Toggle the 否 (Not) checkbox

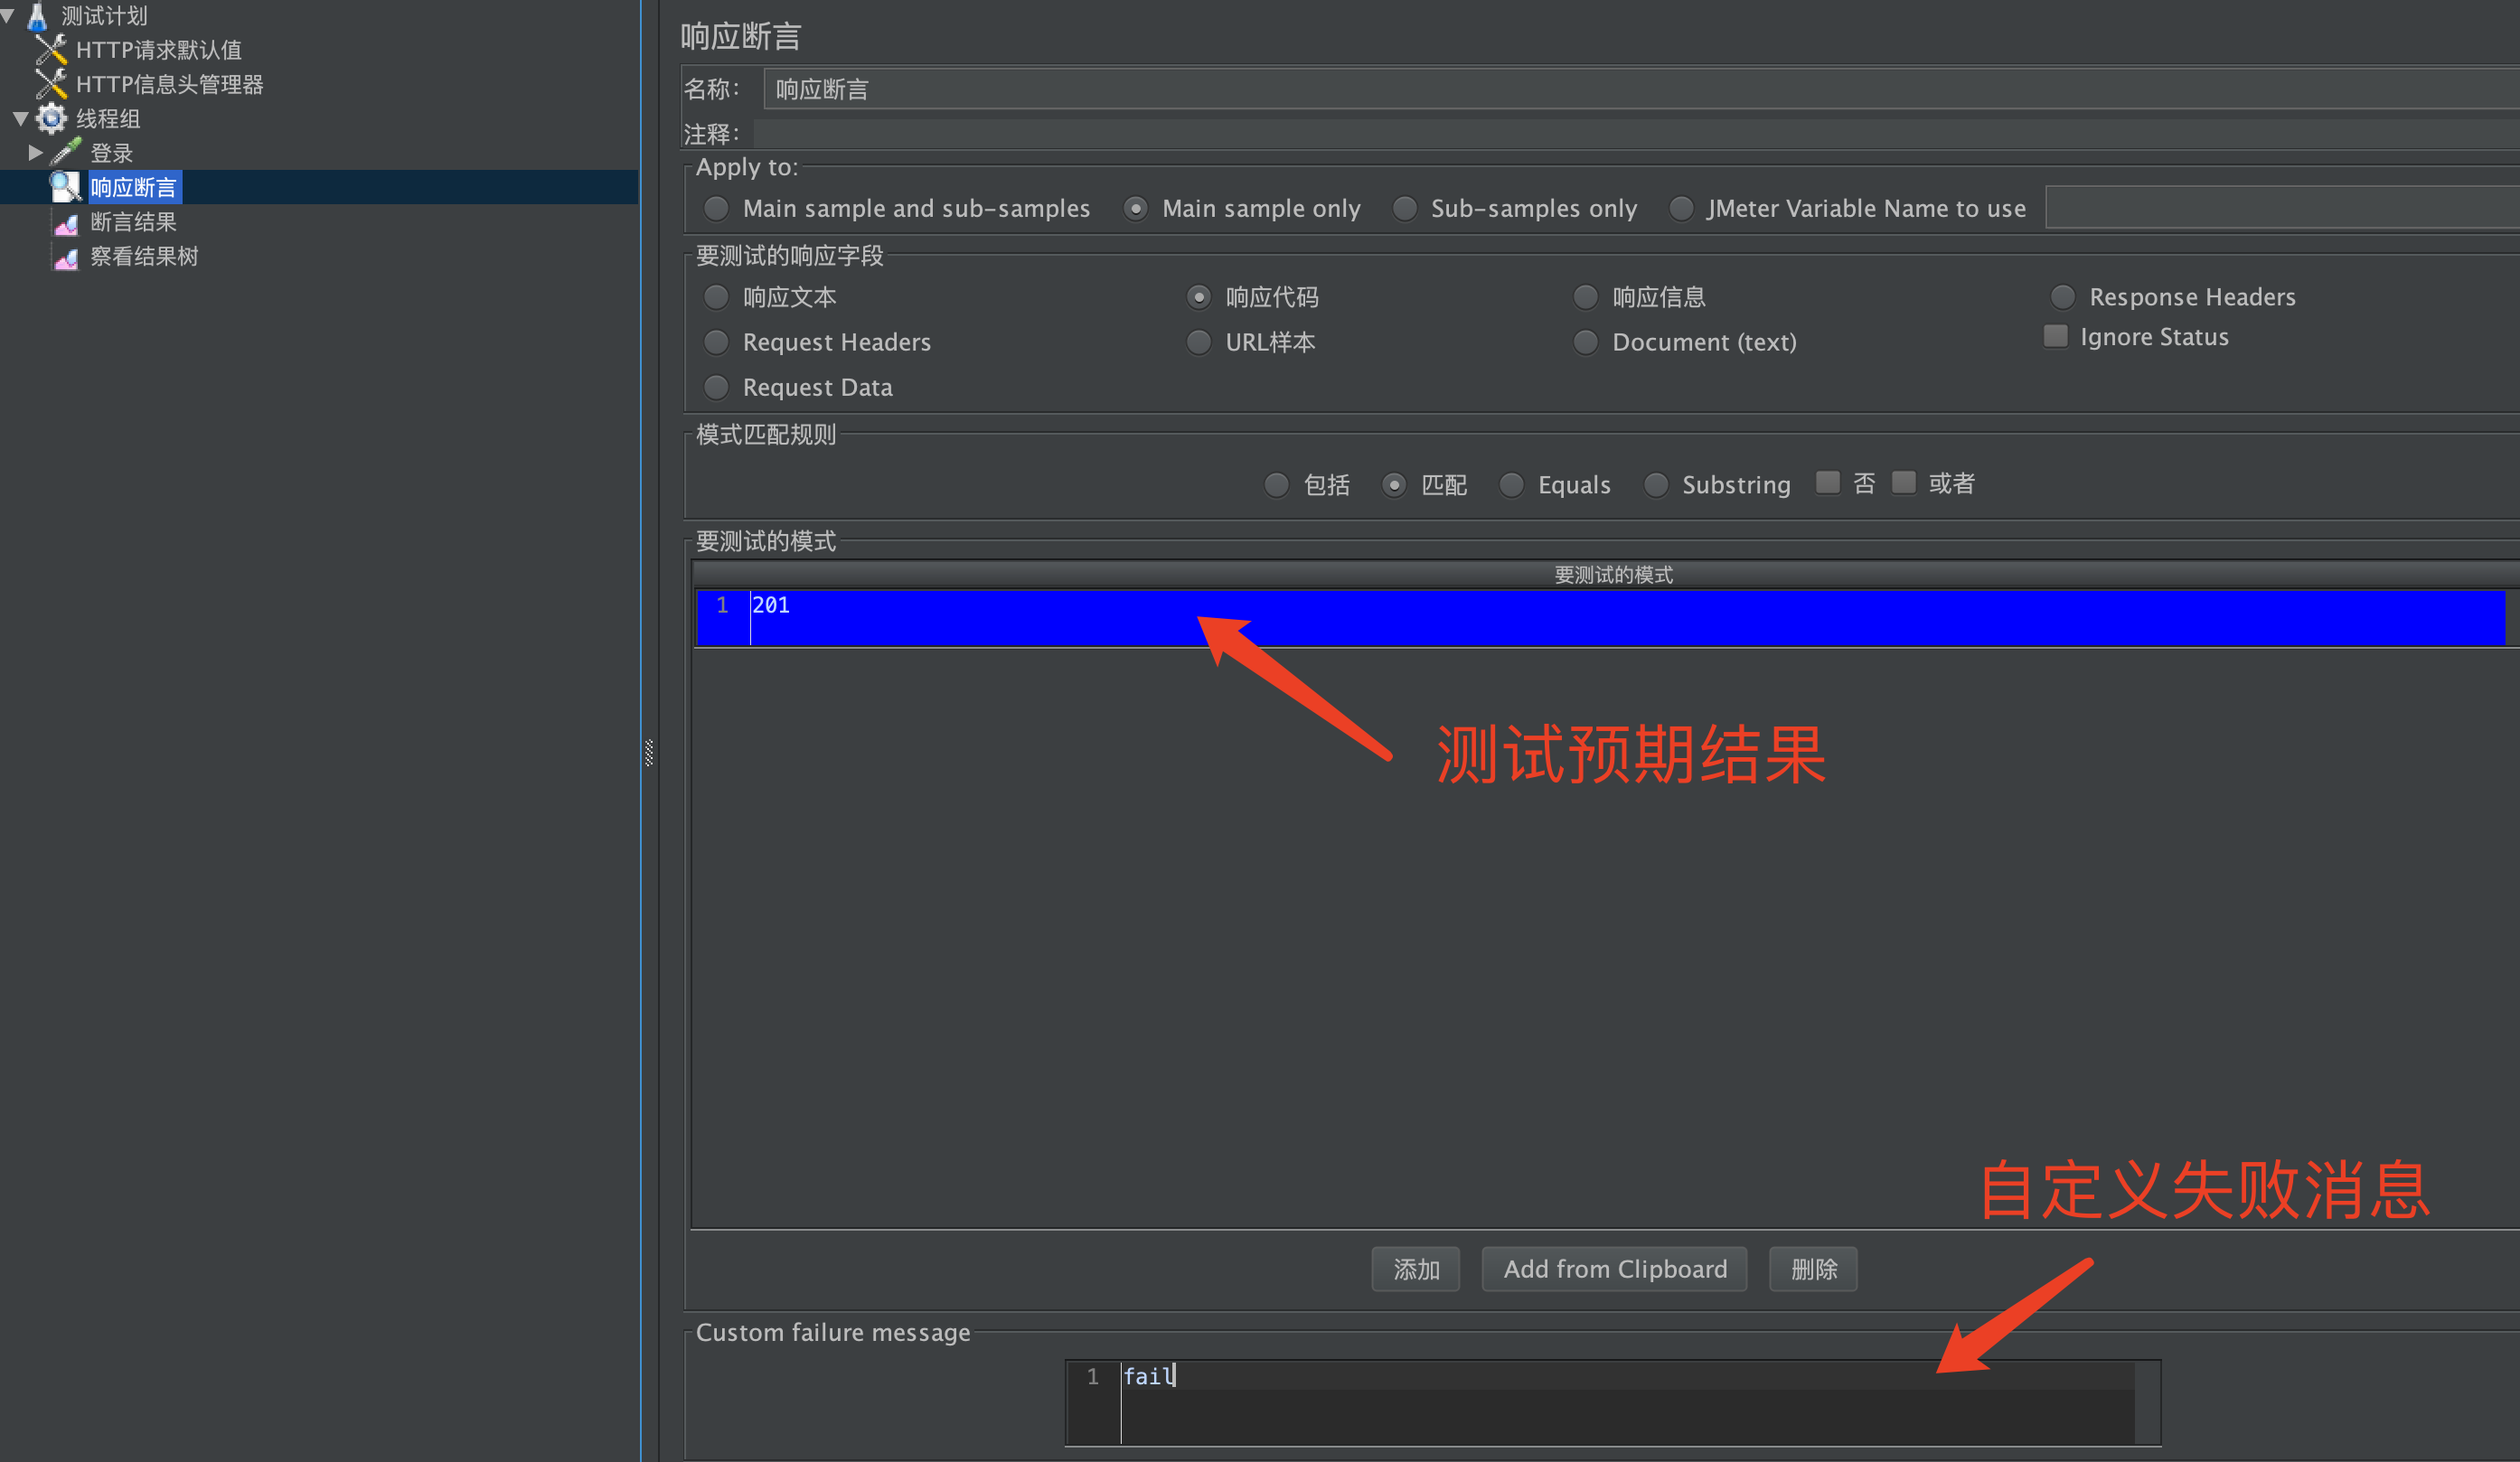click(1828, 483)
